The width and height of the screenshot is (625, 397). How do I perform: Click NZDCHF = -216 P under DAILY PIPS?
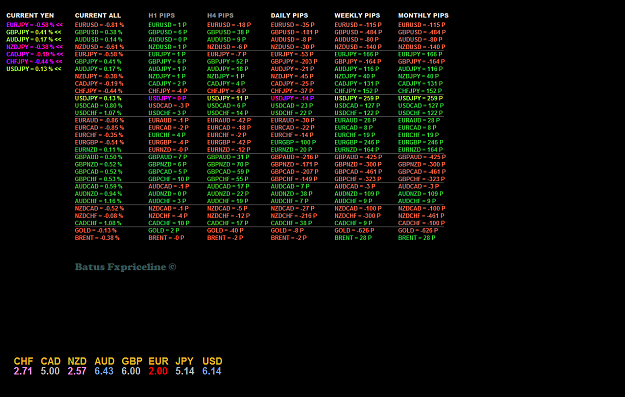pos(294,216)
